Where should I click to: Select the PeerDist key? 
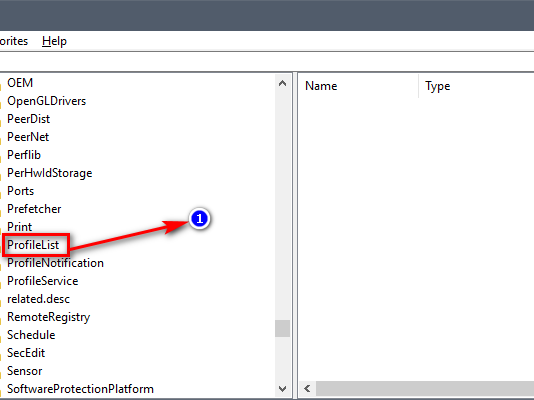[x=29, y=119]
